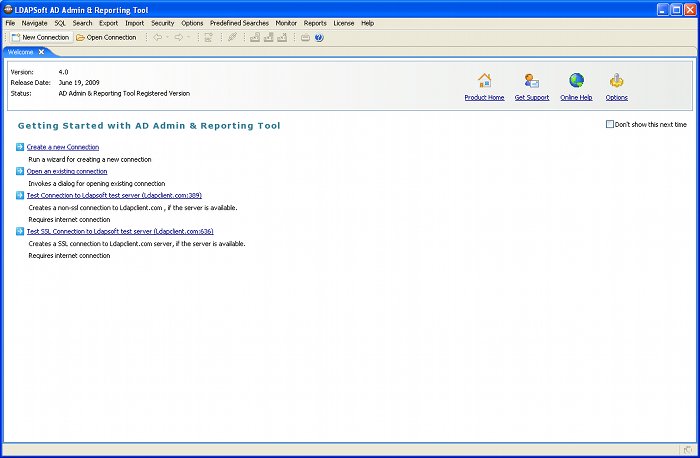Viewport: 700px width, 458px height.
Task: Click the Options joystick icon
Action: pos(617,81)
